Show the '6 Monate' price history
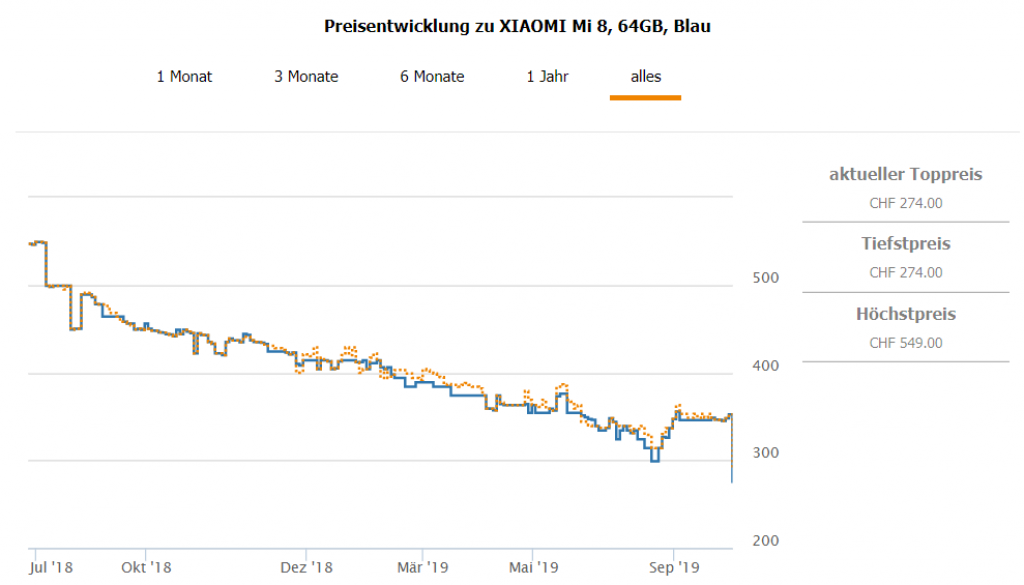Viewport: 1024px width, 585px height. [x=432, y=76]
